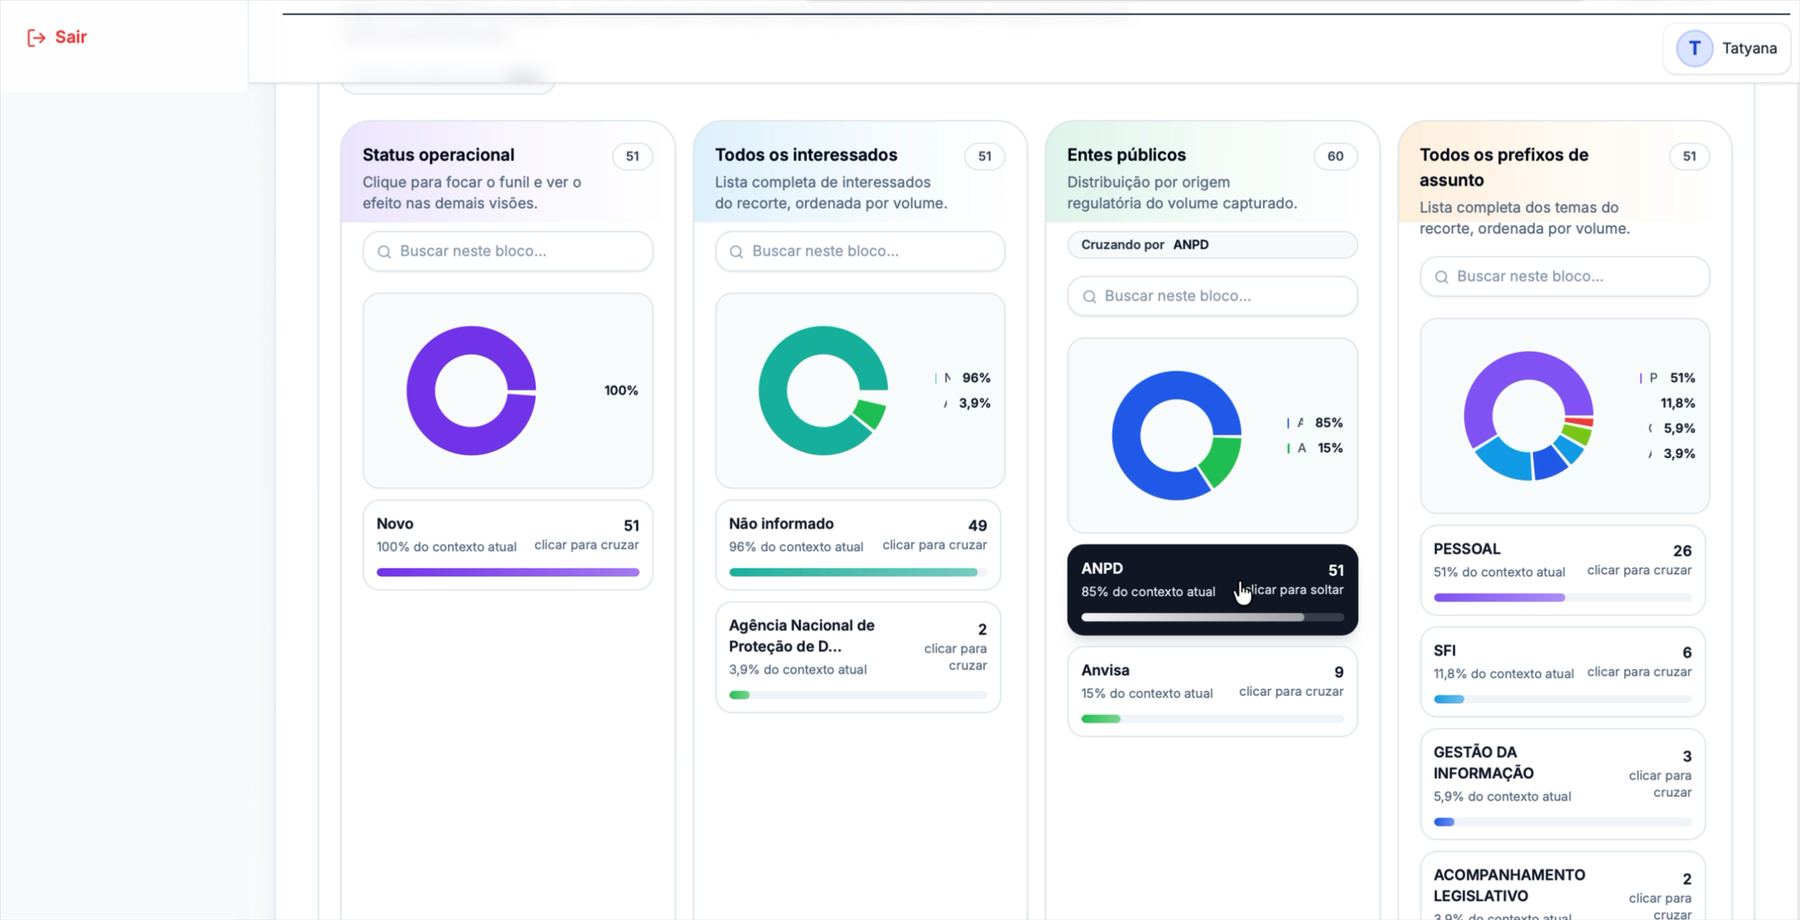The height and width of the screenshot is (920, 1800).
Task: Toggle the Novo status card
Action: click(508, 545)
